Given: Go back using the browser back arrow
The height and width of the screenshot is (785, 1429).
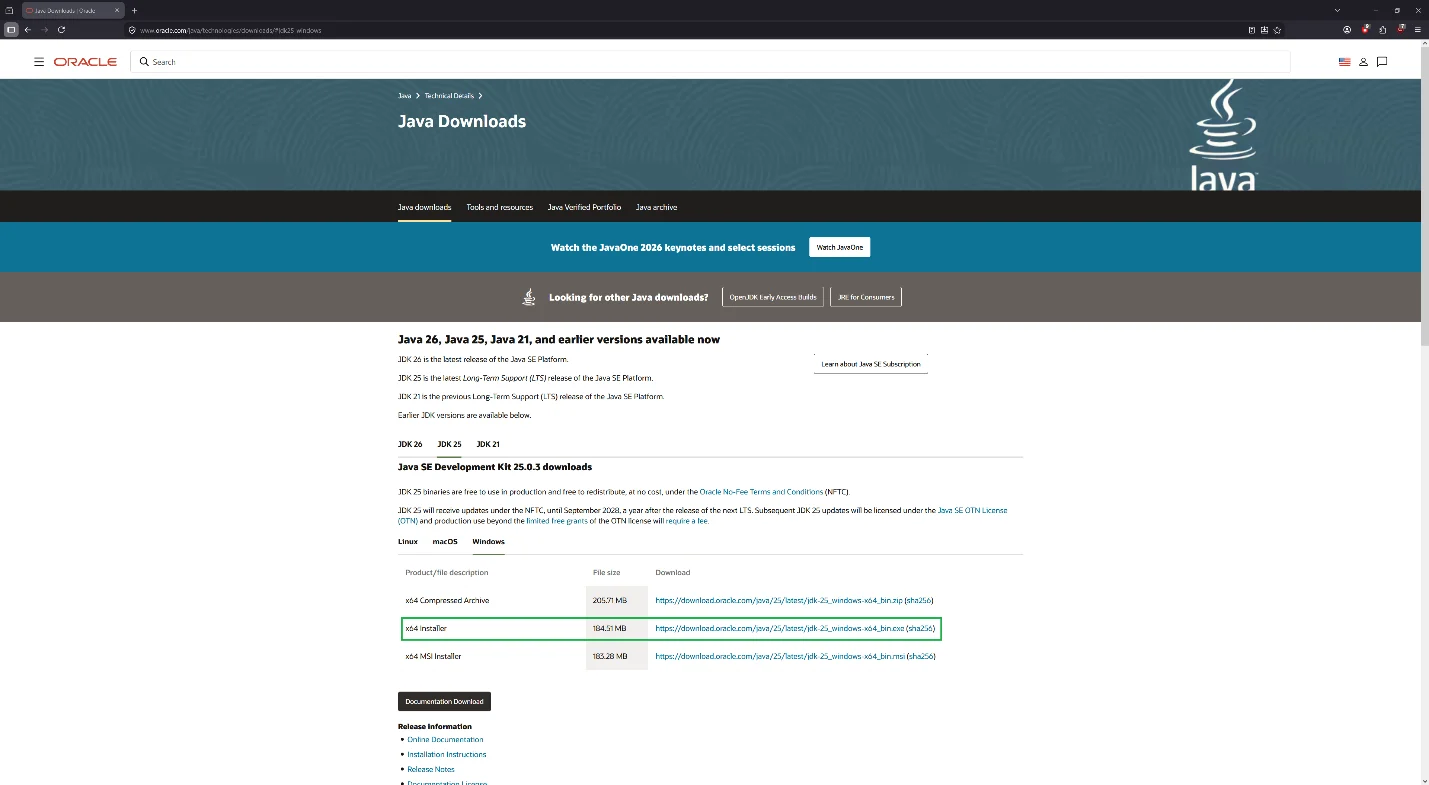Looking at the screenshot, I should pos(28,30).
